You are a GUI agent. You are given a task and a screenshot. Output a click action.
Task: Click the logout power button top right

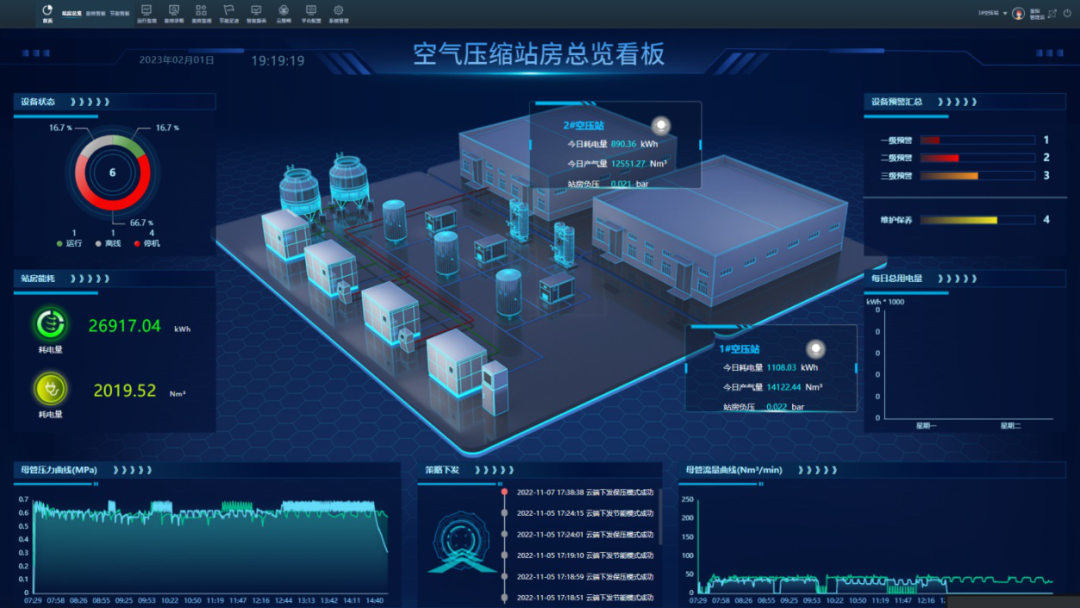click(1068, 13)
